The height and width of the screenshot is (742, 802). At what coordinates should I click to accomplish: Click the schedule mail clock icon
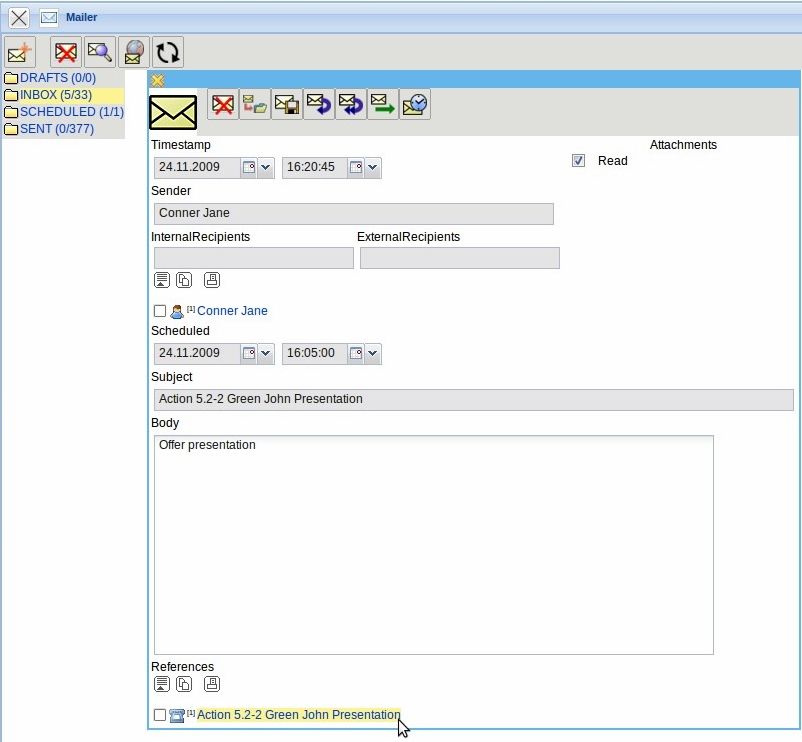tap(415, 104)
